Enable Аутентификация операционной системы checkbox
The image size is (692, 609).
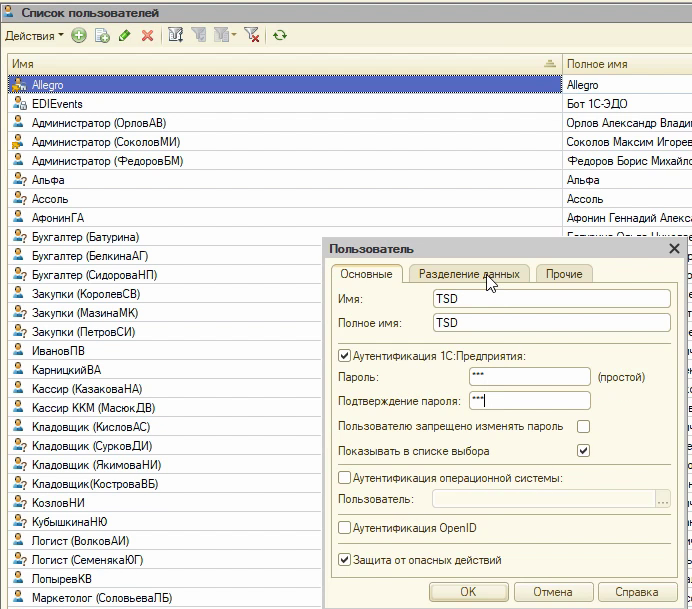(344, 477)
